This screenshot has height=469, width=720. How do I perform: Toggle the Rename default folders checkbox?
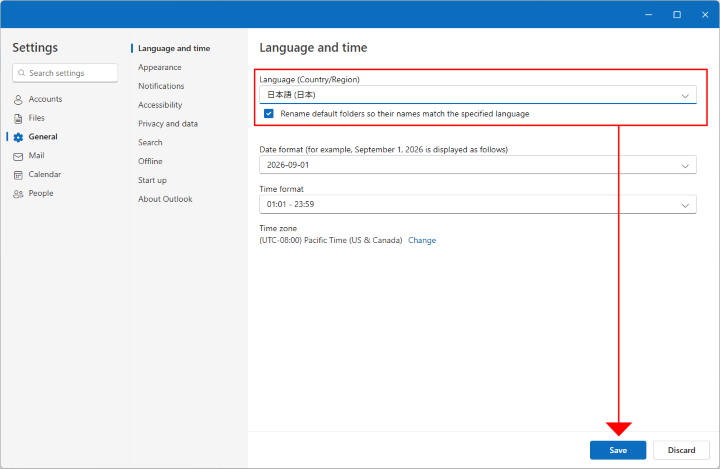pos(269,114)
